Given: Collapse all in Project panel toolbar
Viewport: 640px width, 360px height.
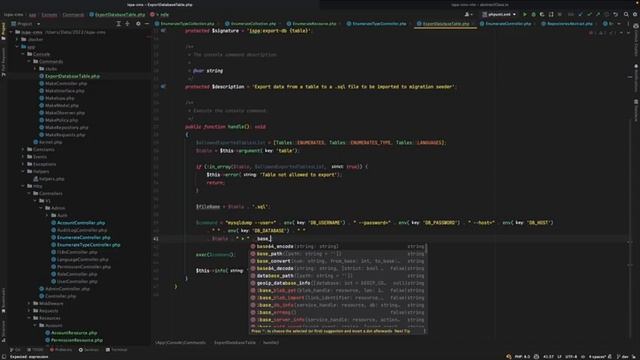Looking at the screenshot, I should click(127, 24).
